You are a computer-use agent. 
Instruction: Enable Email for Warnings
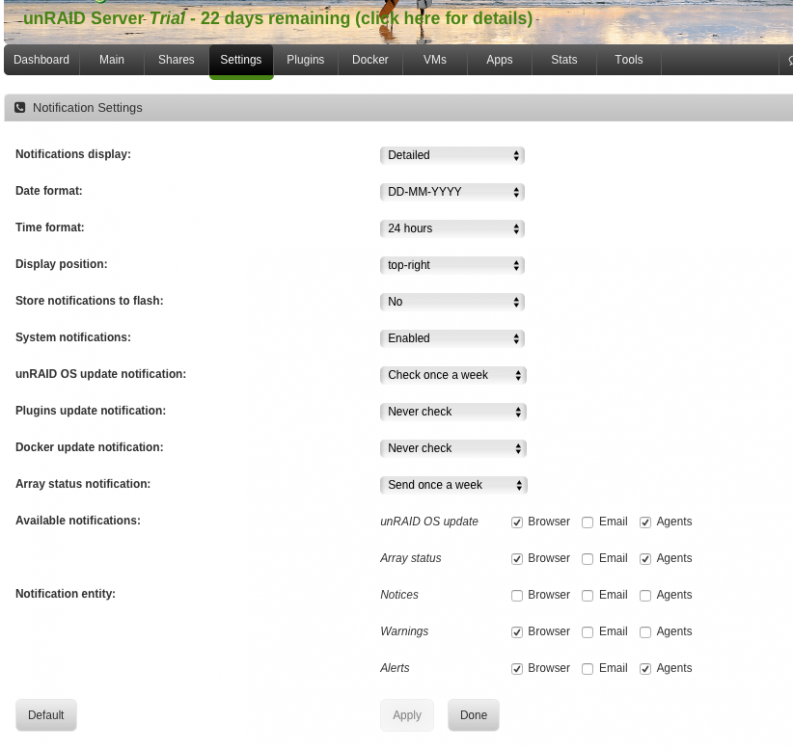coord(587,632)
